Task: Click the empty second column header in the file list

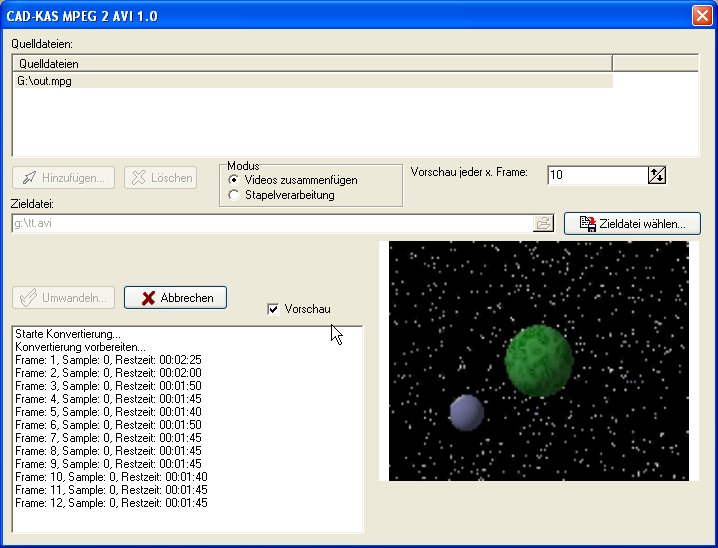Action: click(654, 64)
